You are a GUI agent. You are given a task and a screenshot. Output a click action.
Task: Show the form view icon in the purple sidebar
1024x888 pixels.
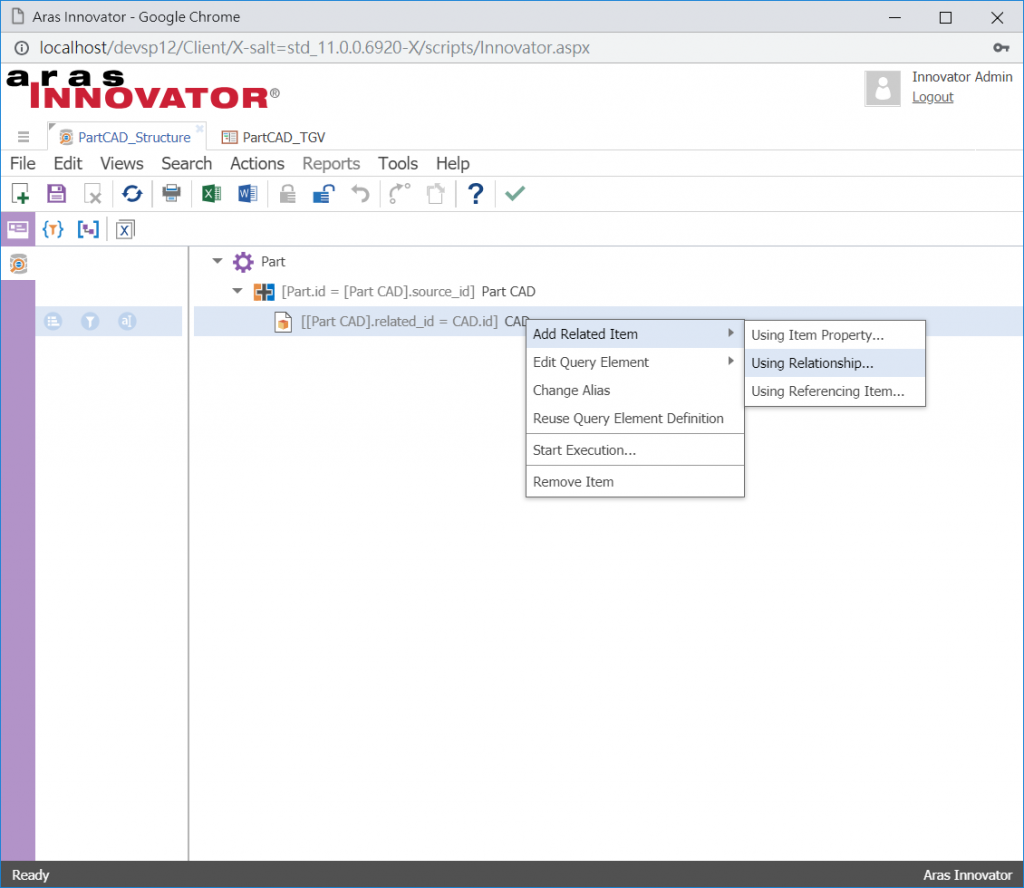click(18, 229)
